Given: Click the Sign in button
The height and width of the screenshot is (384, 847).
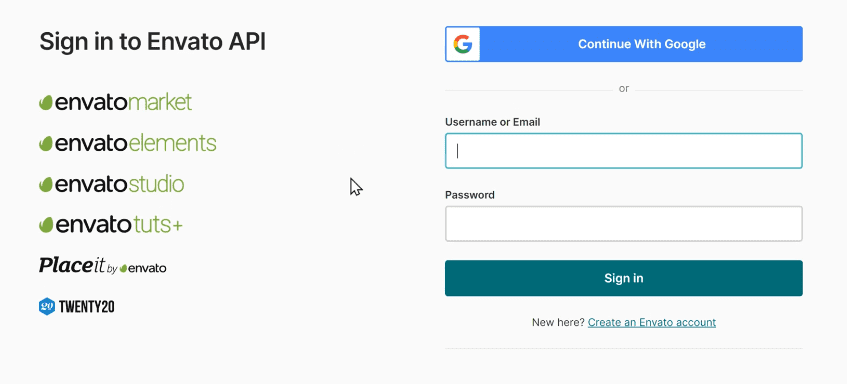Looking at the screenshot, I should pos(624,278).
